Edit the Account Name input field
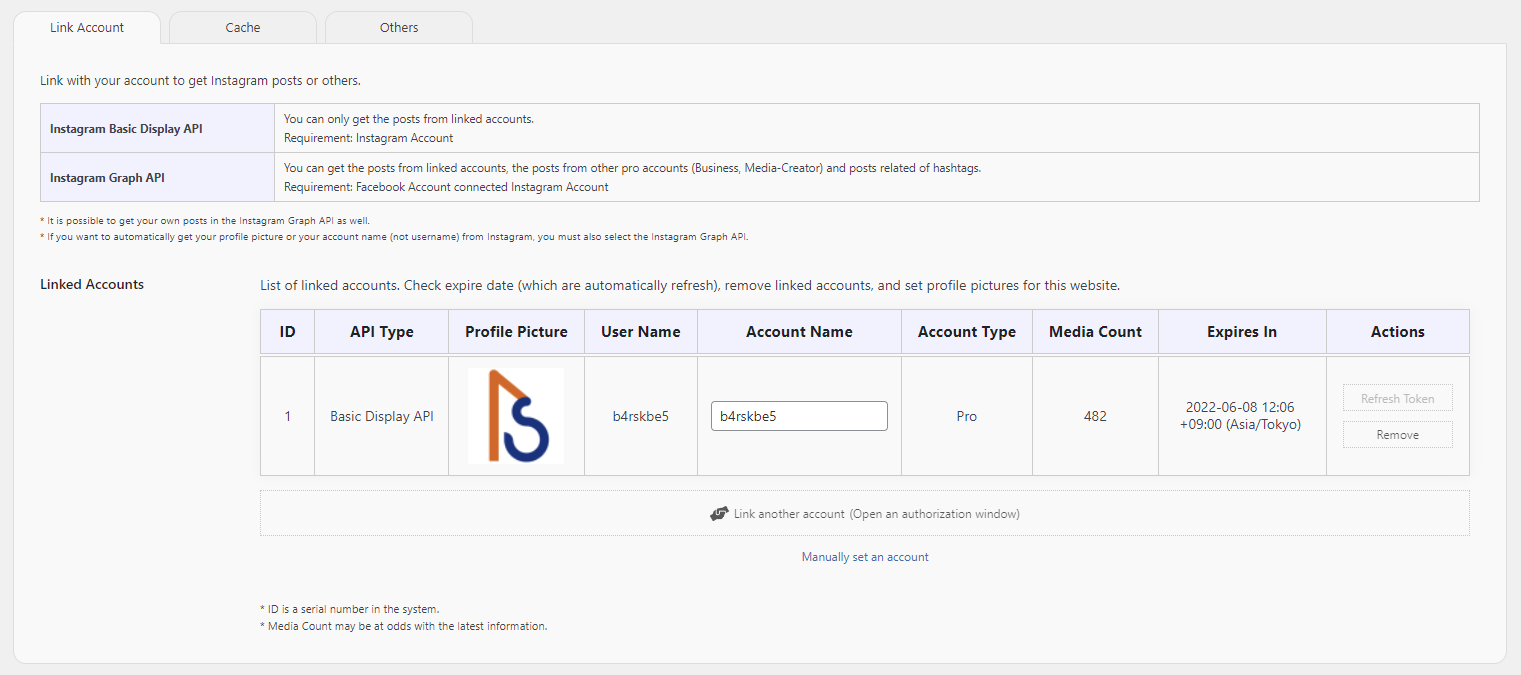 tap(799, 416)
